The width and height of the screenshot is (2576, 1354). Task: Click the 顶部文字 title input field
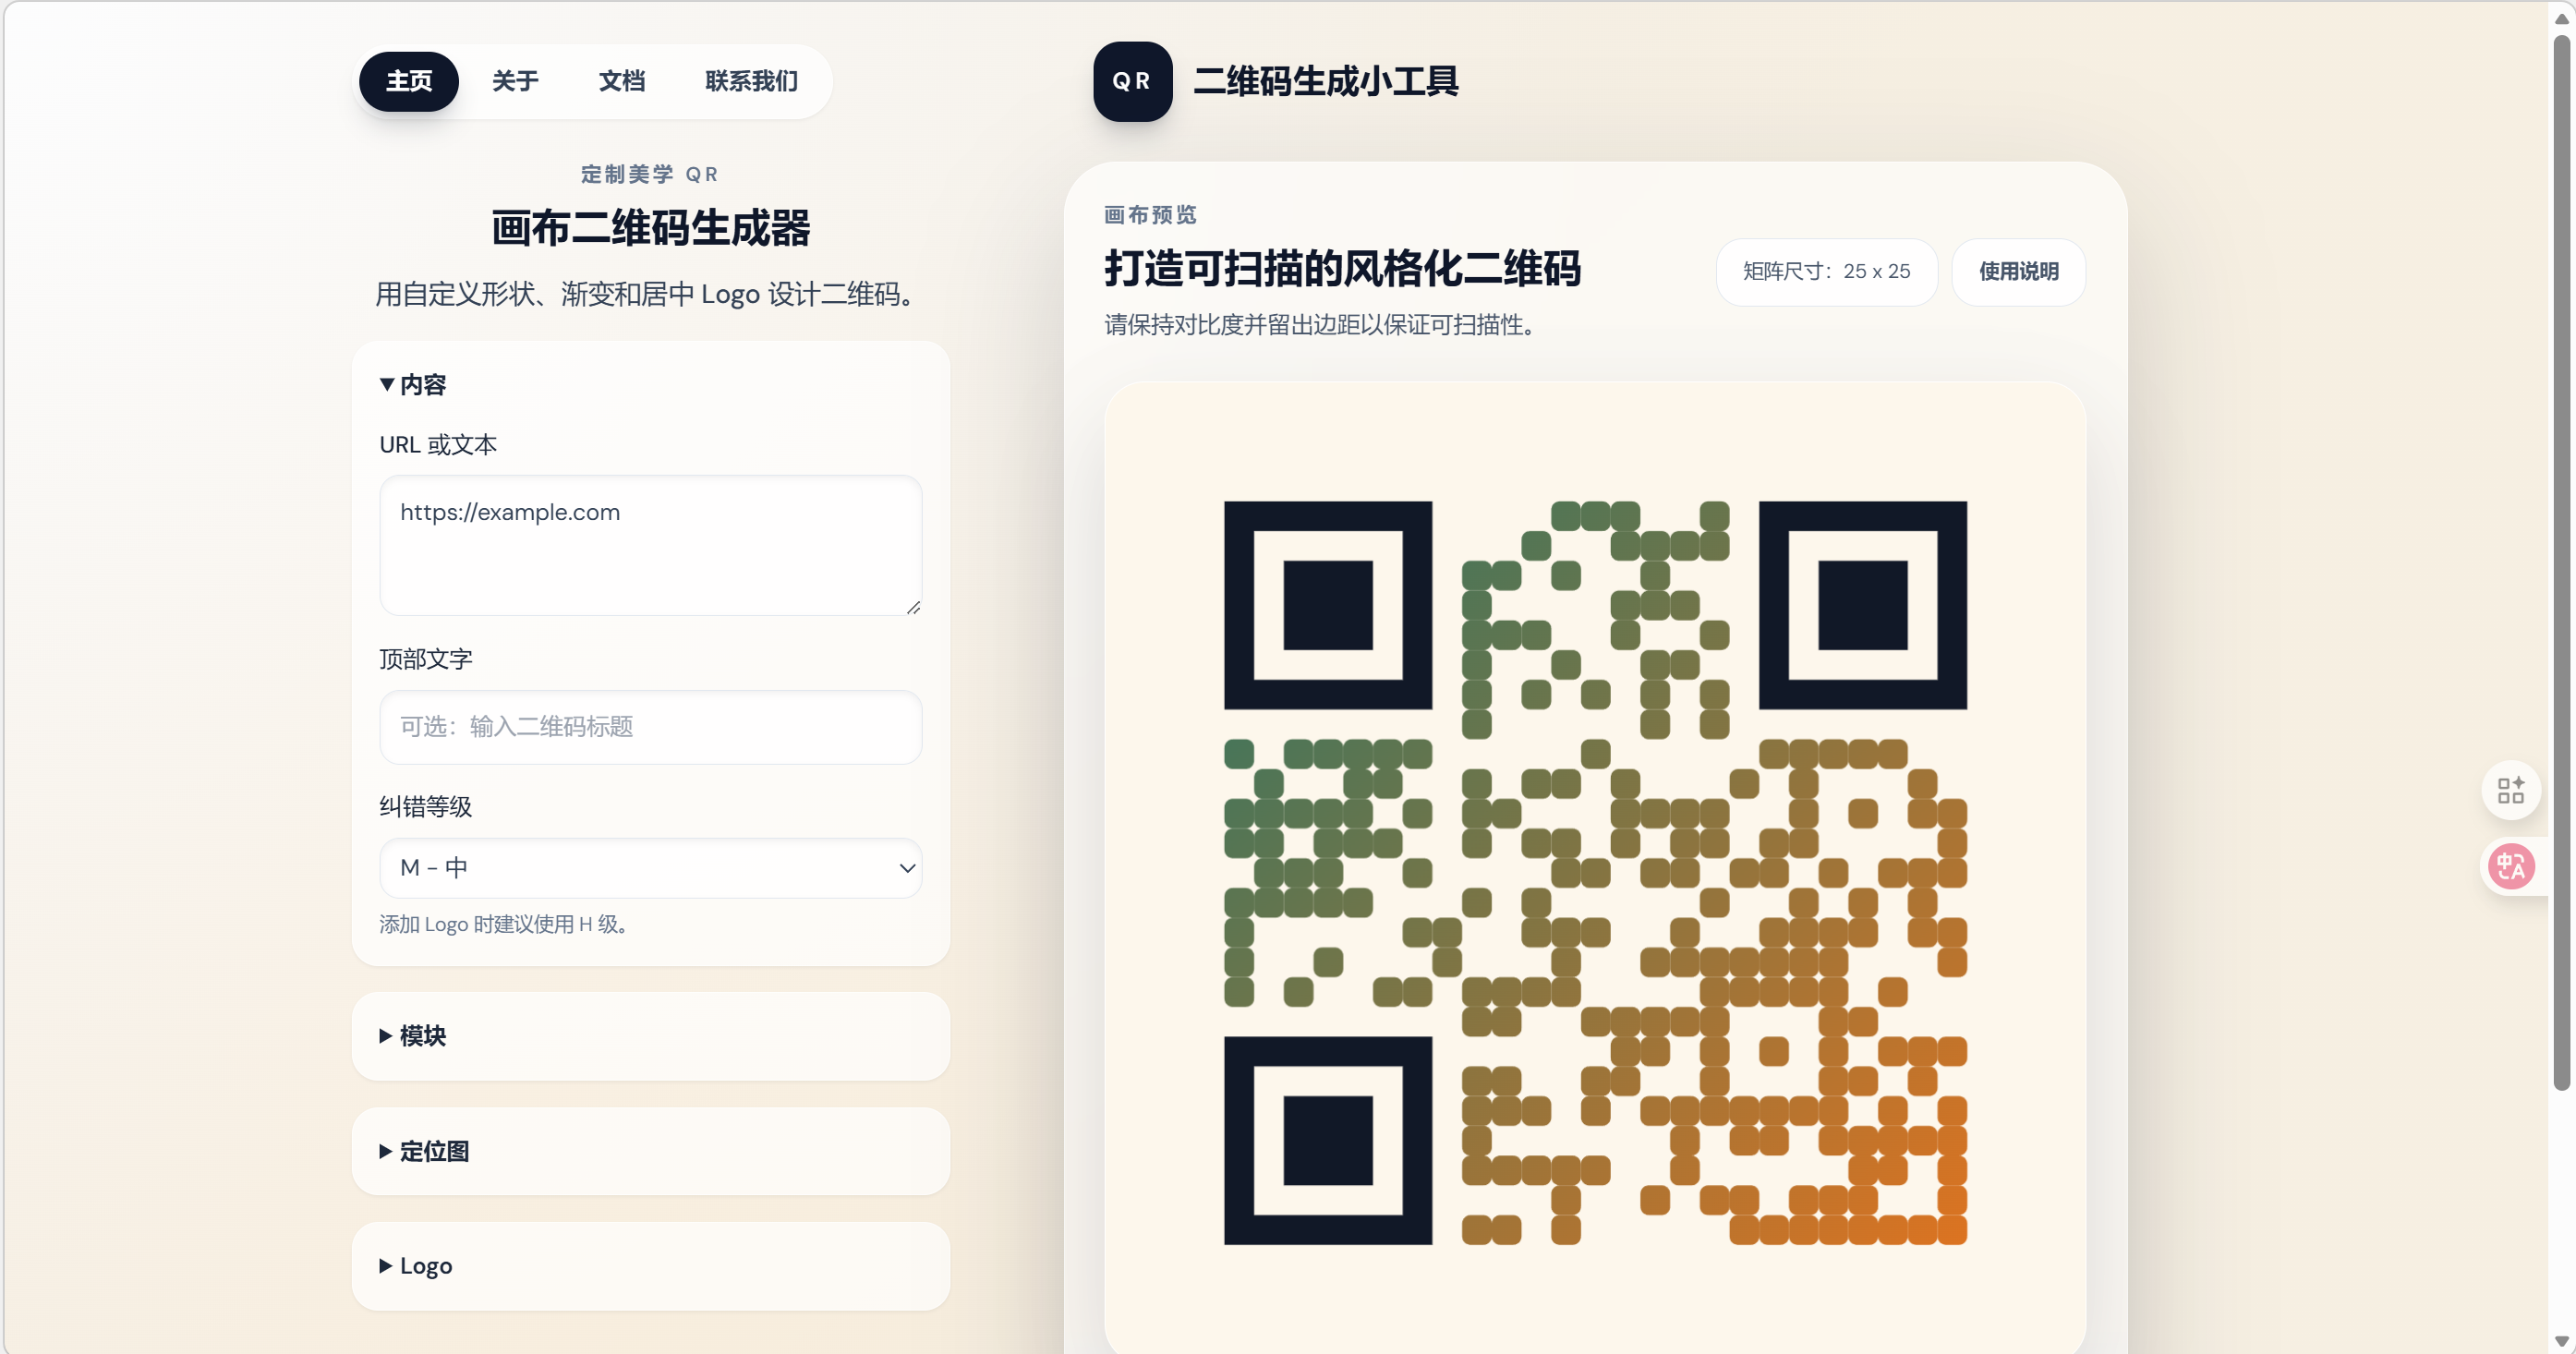coord(650,727)
